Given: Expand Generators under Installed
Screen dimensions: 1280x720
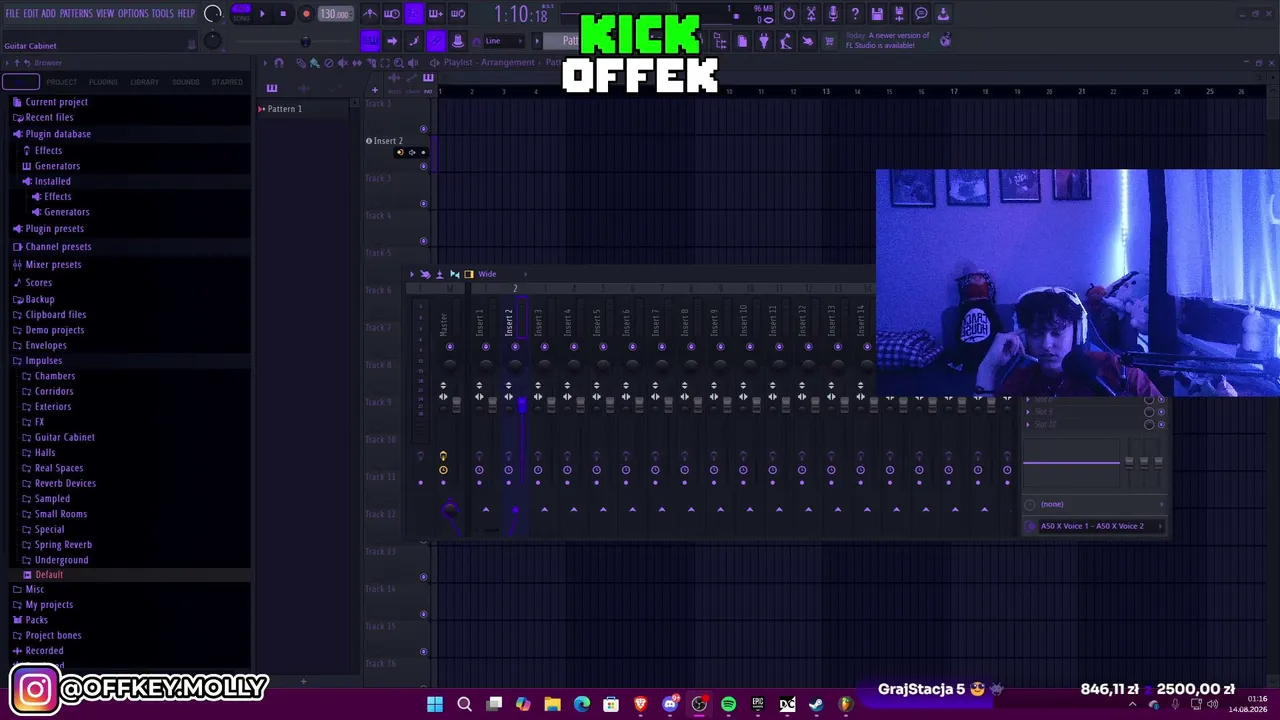Looking at the screenshot, I should pyautogui.click(x=67, y=212).
